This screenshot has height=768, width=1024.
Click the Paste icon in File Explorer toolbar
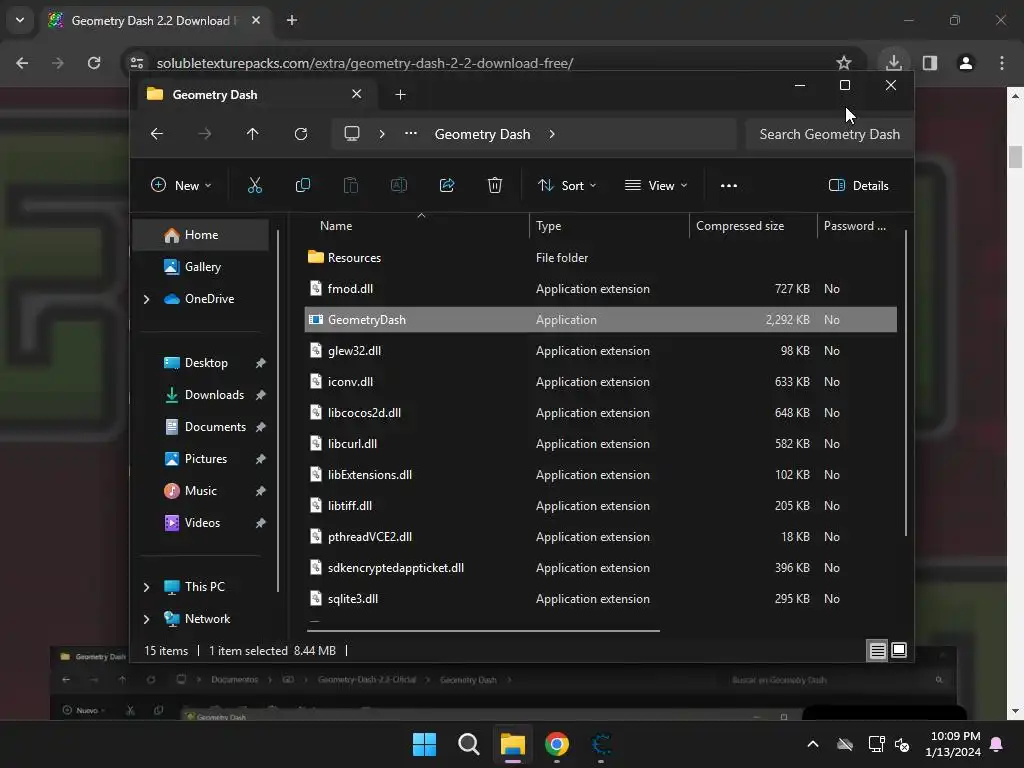351,185
